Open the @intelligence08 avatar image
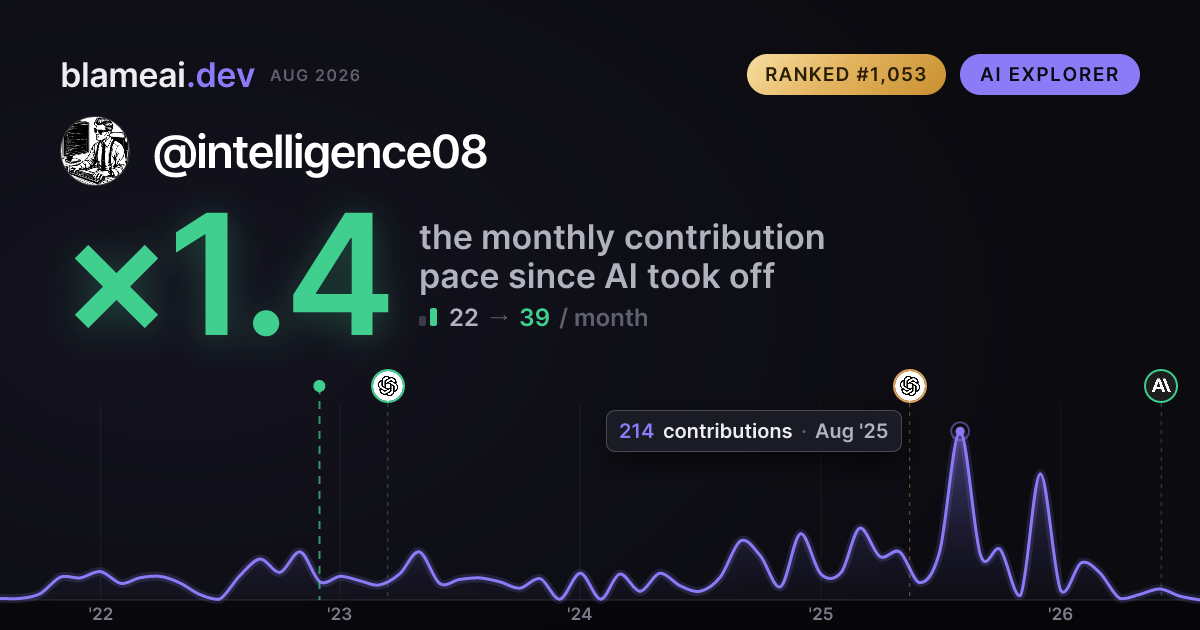Viewport: 1200px width, 630px height. coord(95,151)
